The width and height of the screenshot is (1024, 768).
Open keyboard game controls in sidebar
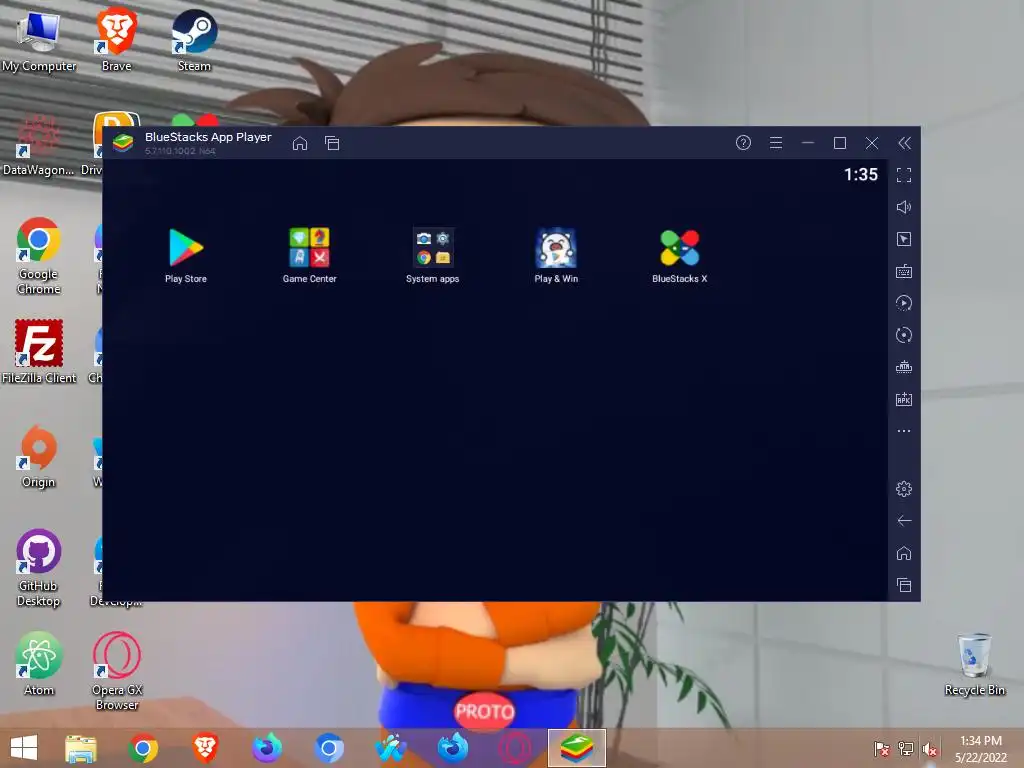pos(904,272)
